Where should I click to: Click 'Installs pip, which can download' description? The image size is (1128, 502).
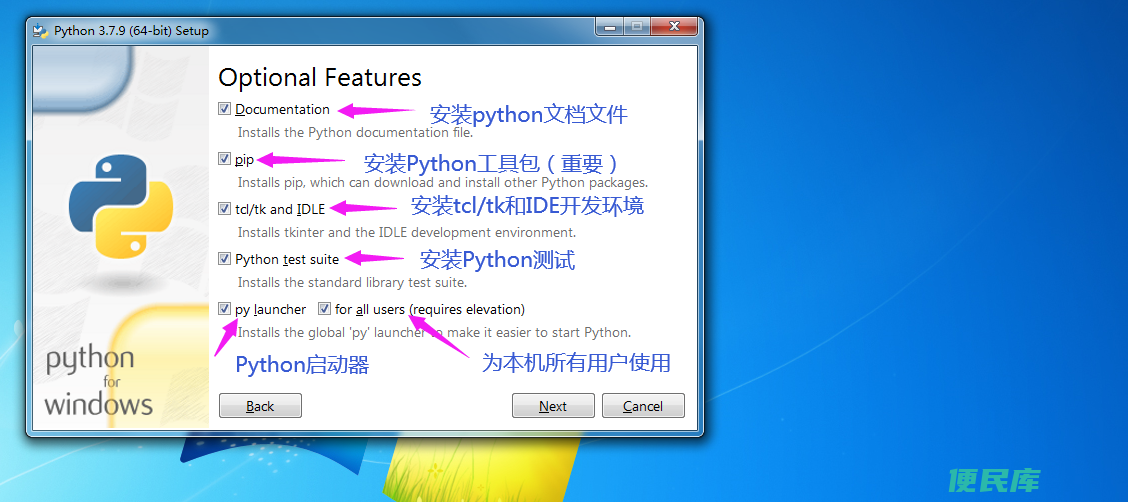pyautogui.click(x=443, y=182)
